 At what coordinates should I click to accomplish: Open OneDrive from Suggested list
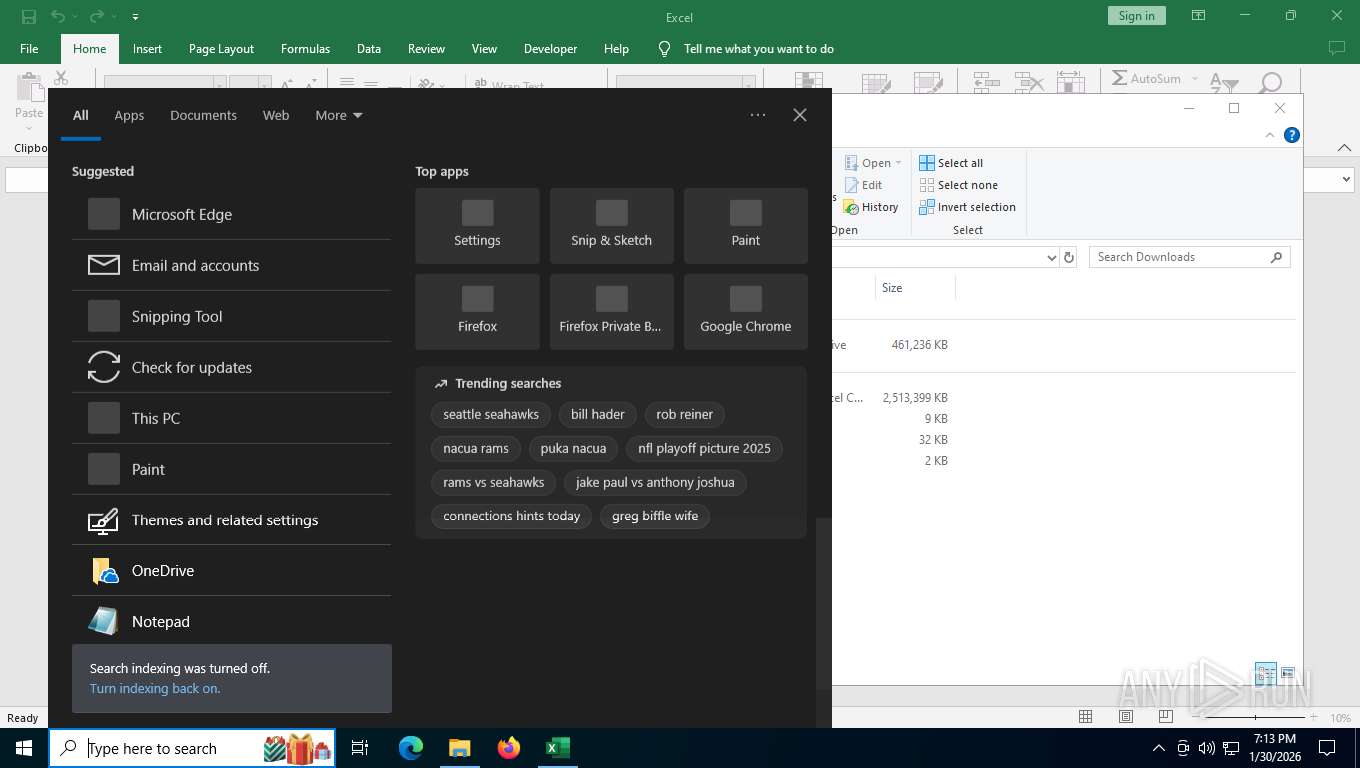pos(231,571)
